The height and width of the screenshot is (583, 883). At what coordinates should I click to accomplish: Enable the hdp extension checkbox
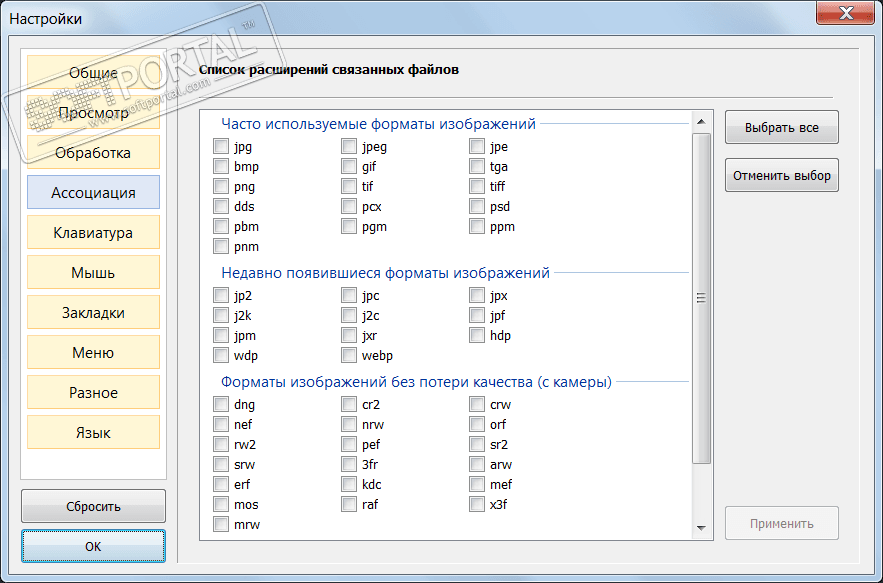(x=476, y=335)
